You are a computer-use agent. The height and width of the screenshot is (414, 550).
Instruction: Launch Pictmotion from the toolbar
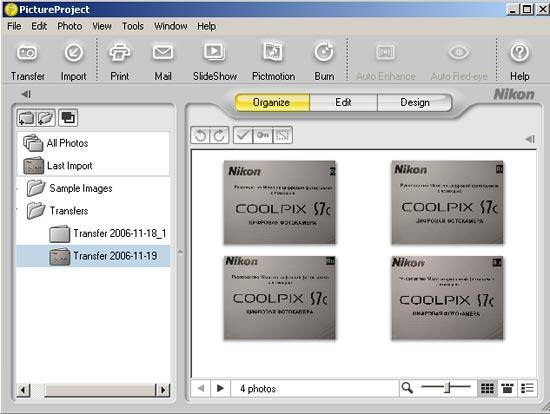273,61
